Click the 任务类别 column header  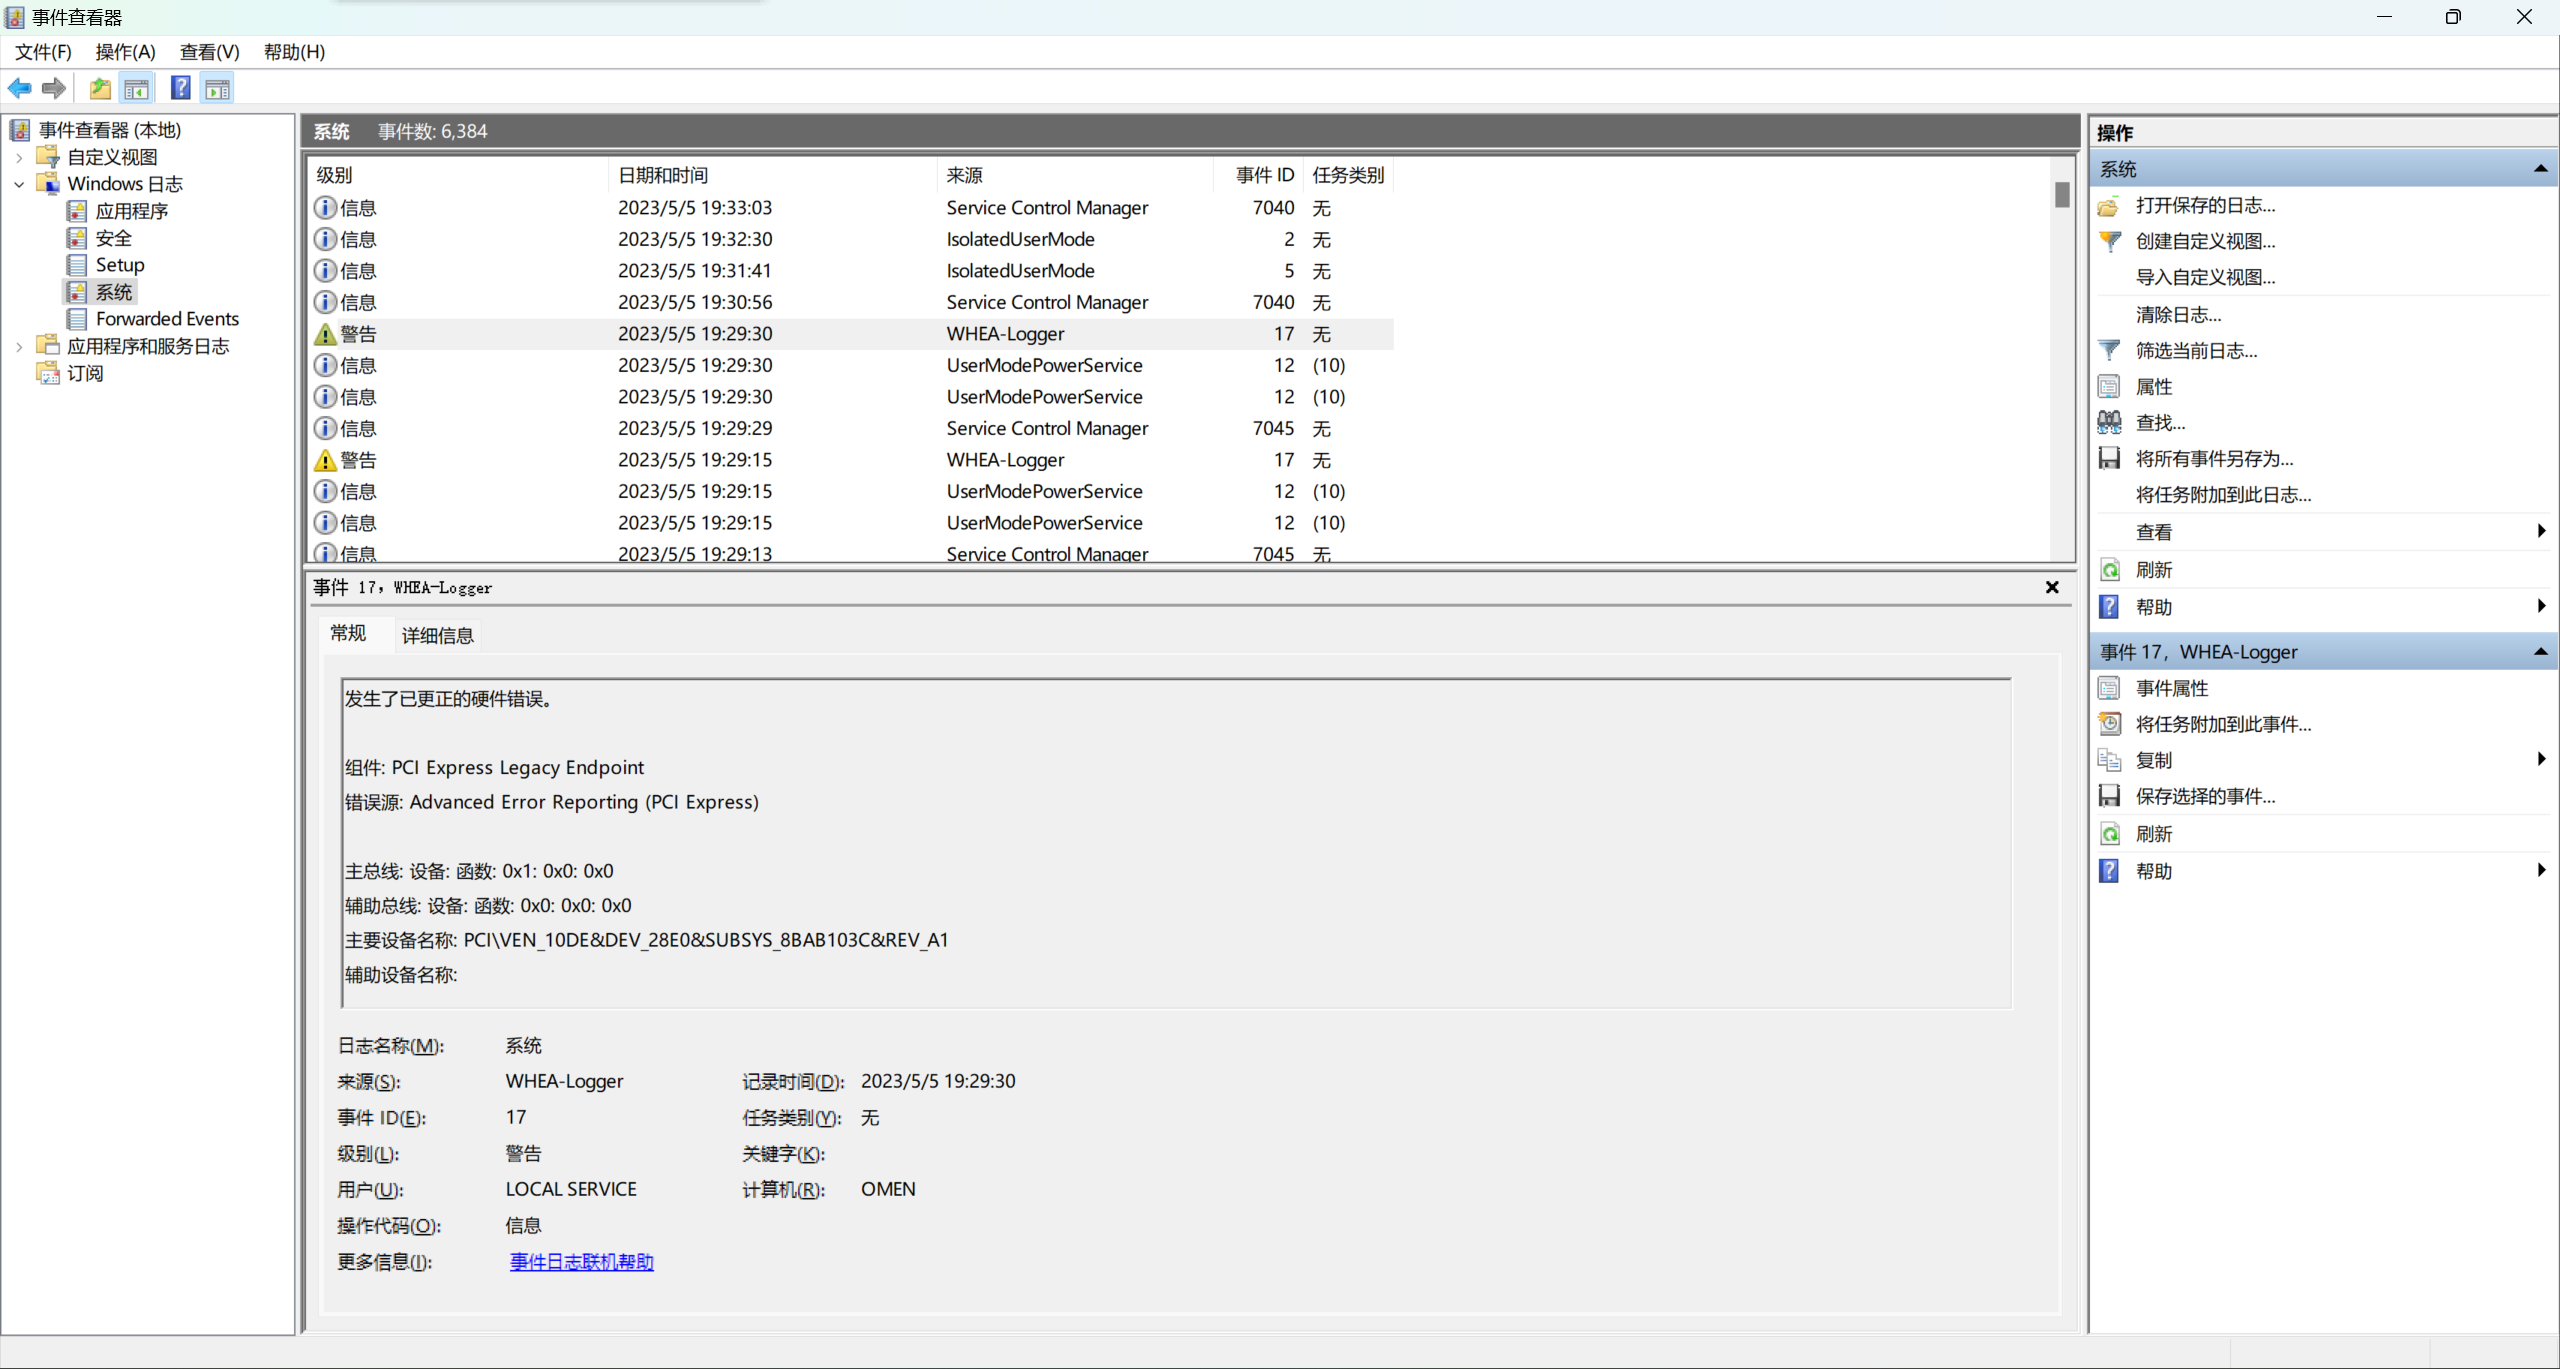tap(1348, 175)
